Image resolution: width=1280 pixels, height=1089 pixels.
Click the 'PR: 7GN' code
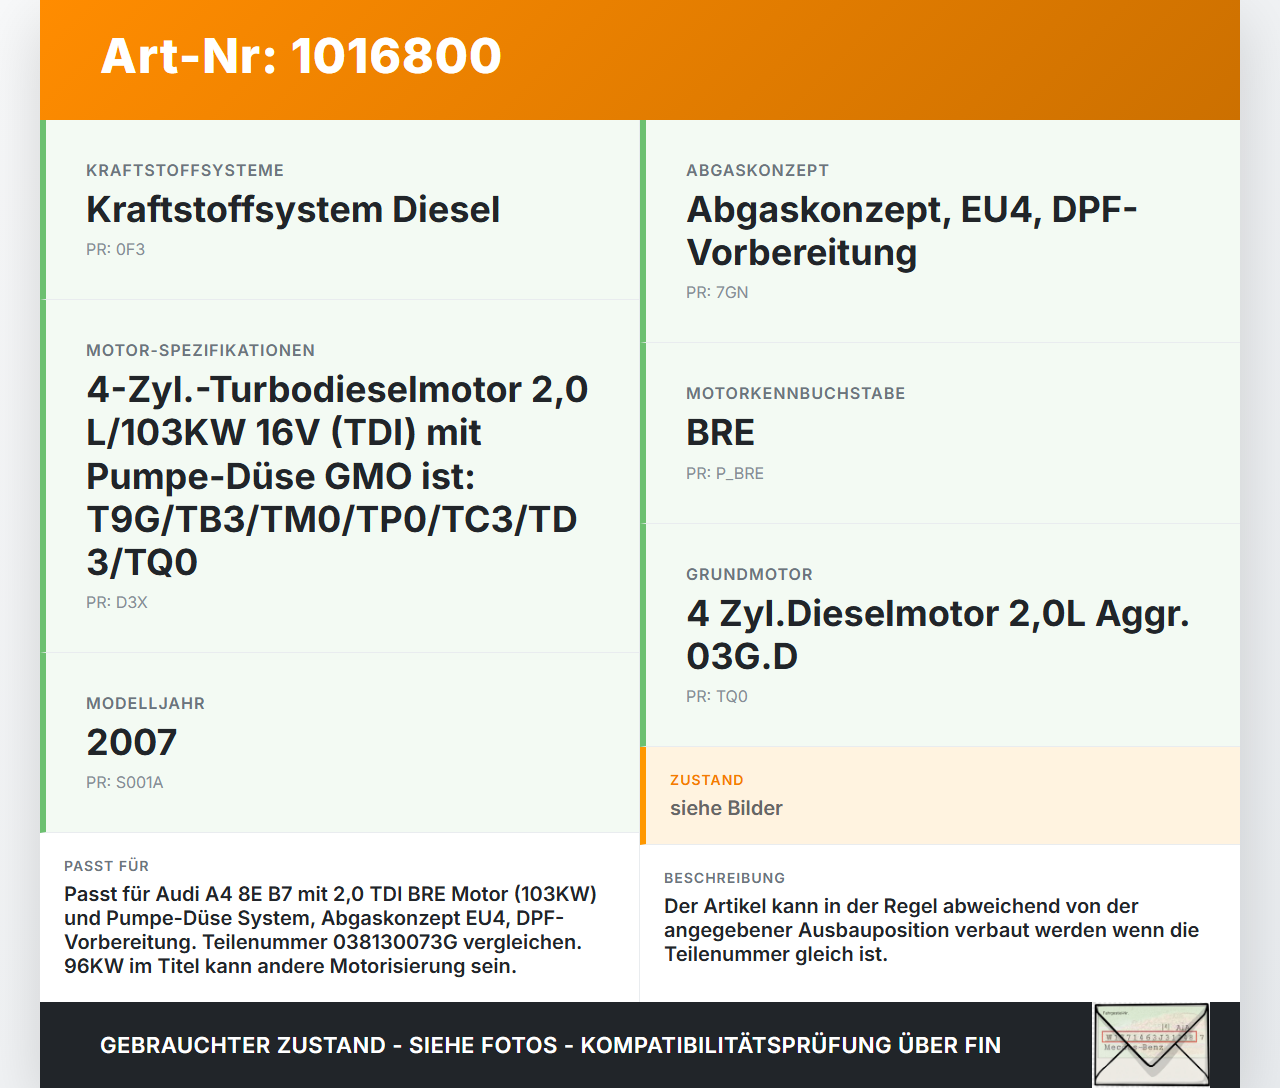point(717,293)
